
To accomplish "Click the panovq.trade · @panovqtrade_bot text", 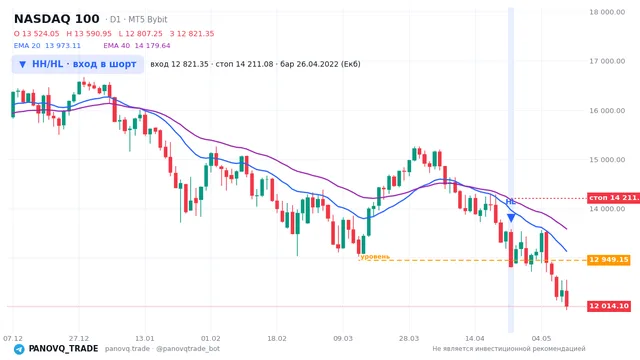I will coord(162,349).
